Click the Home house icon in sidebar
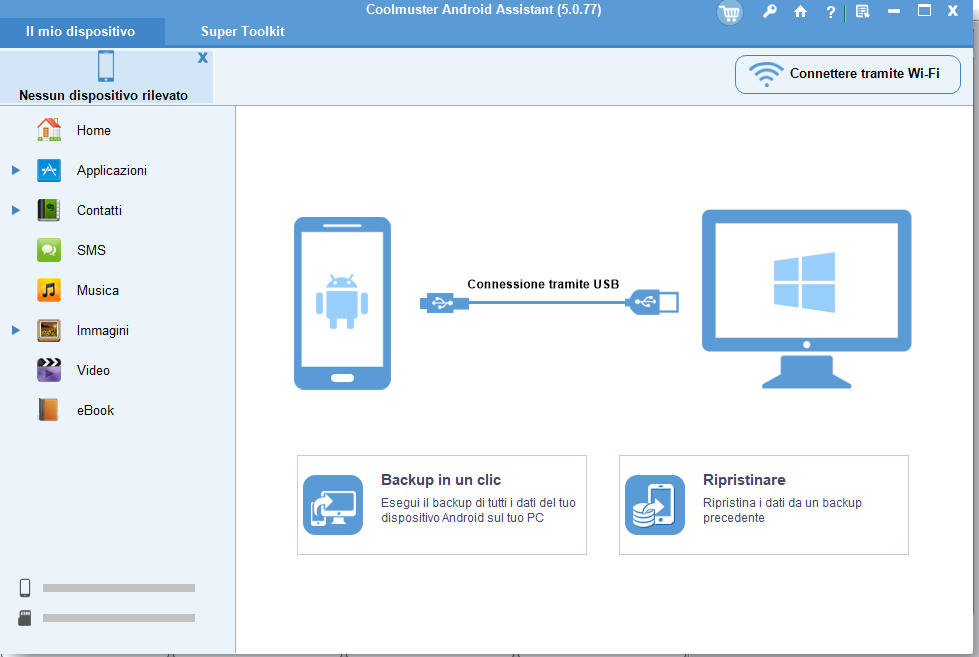 (x=49, y=130)
